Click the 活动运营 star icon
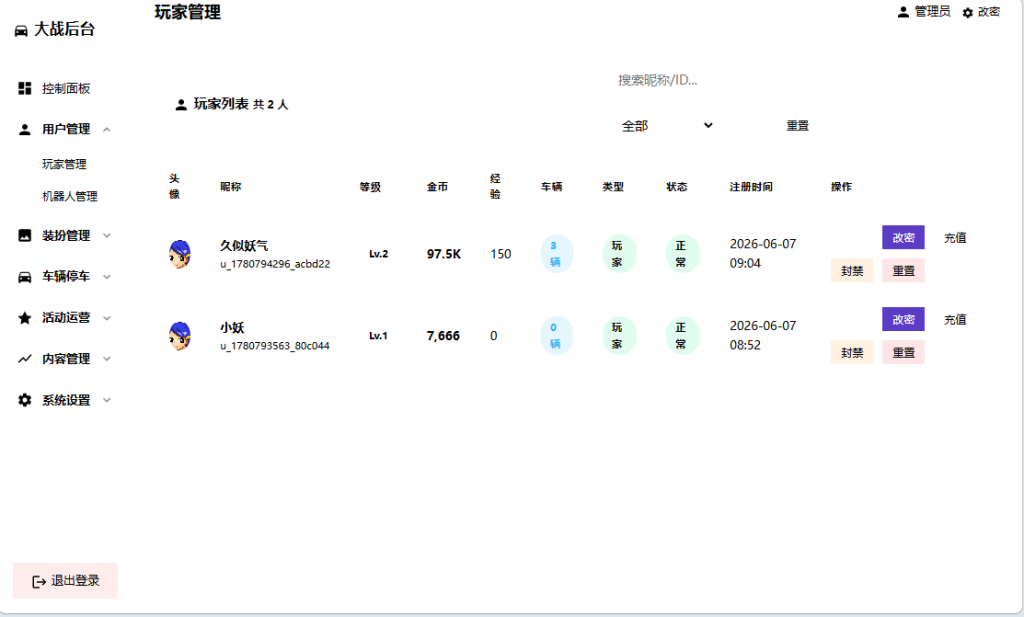Viewport: 1024px width, 617px height. coord(25,318)
